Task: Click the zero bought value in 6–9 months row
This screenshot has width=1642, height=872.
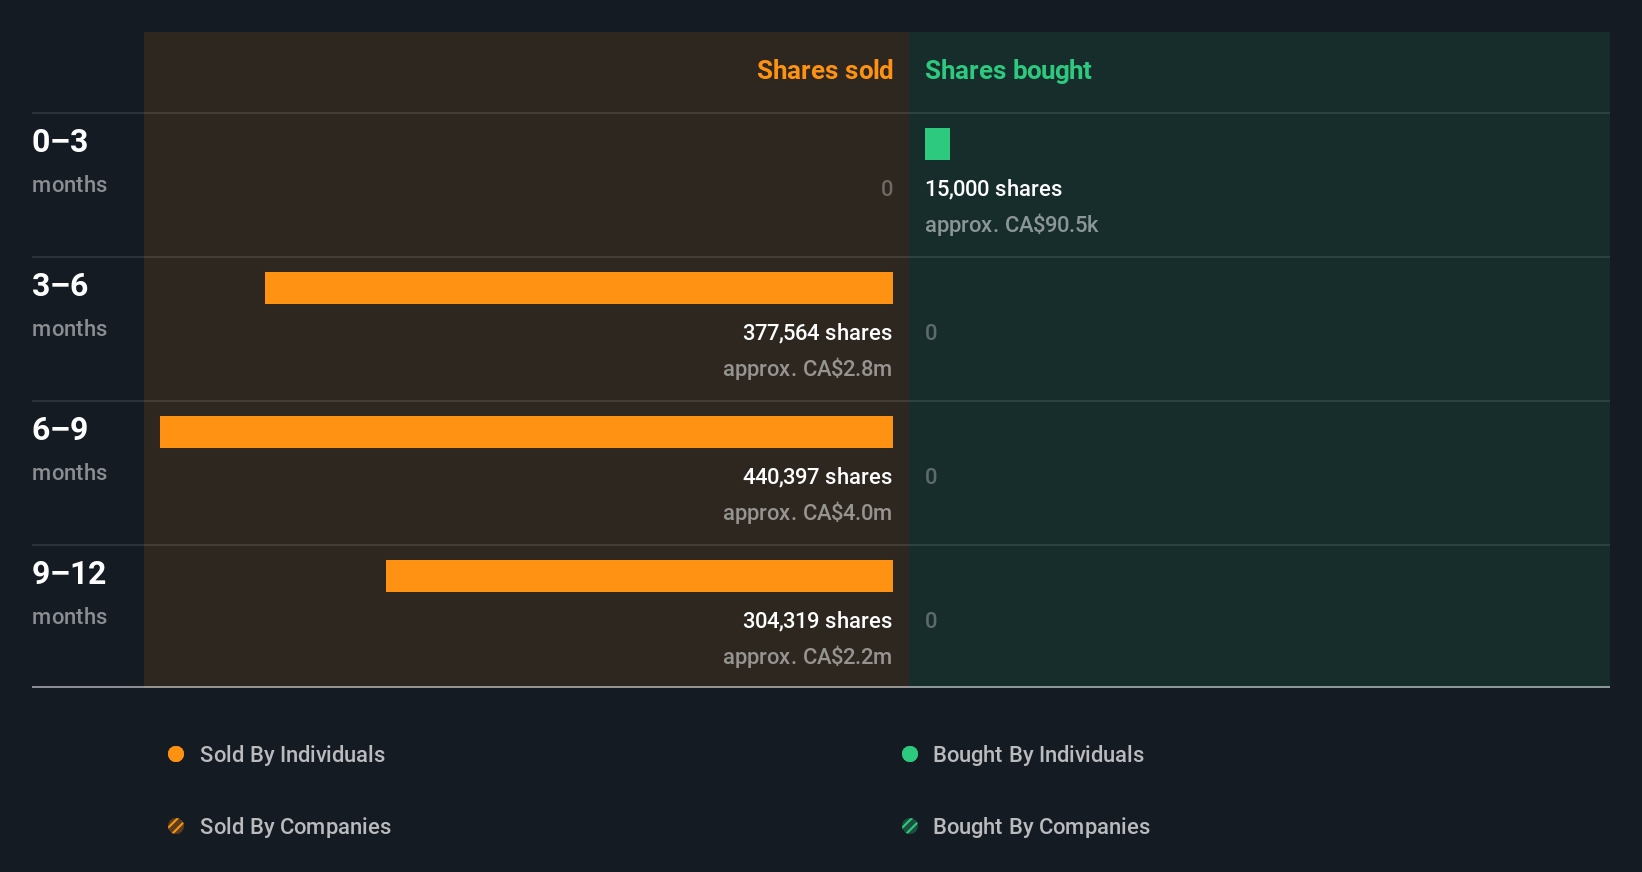Action: pos(931,477)
